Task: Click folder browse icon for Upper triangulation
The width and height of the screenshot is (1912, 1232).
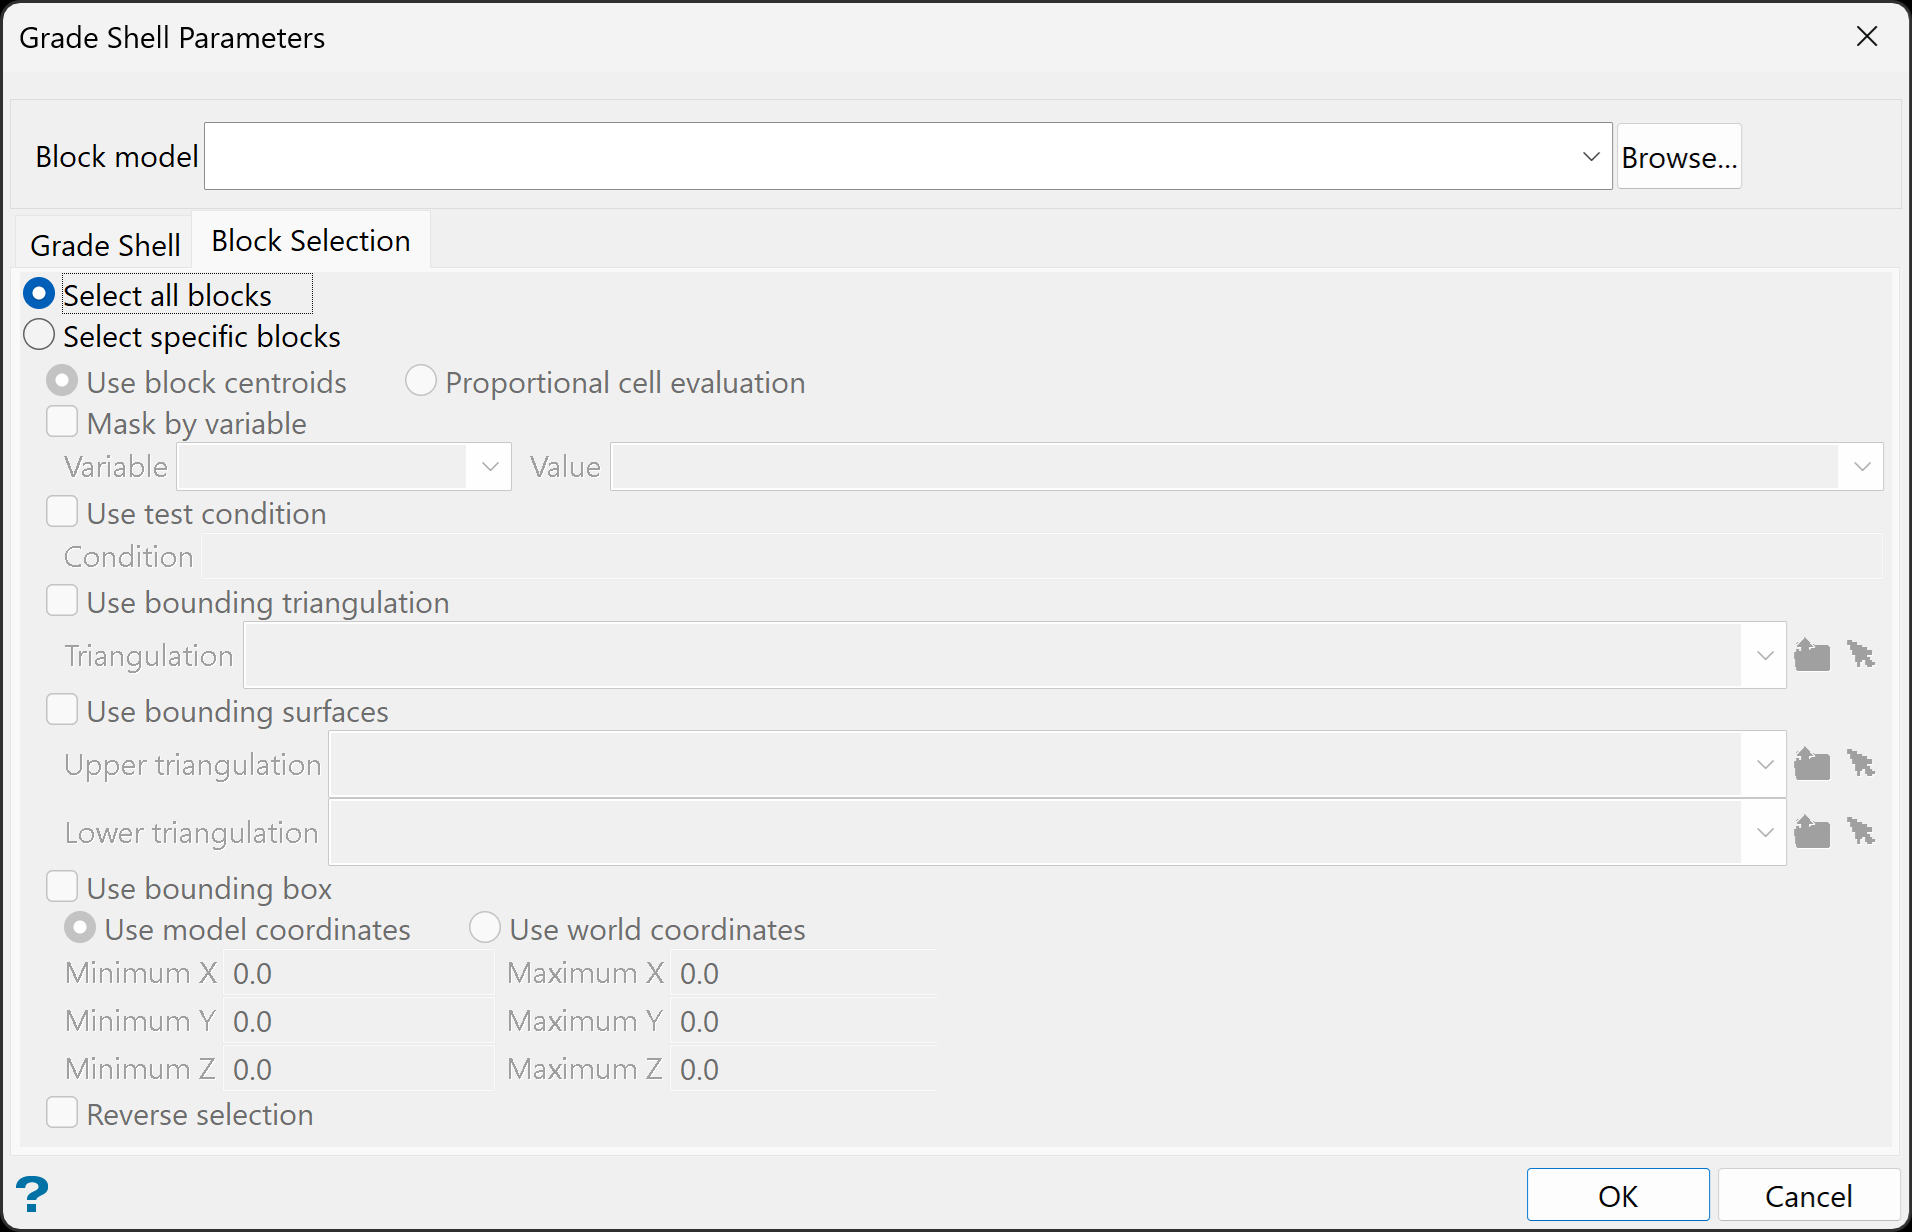Action: (1812, 765)
